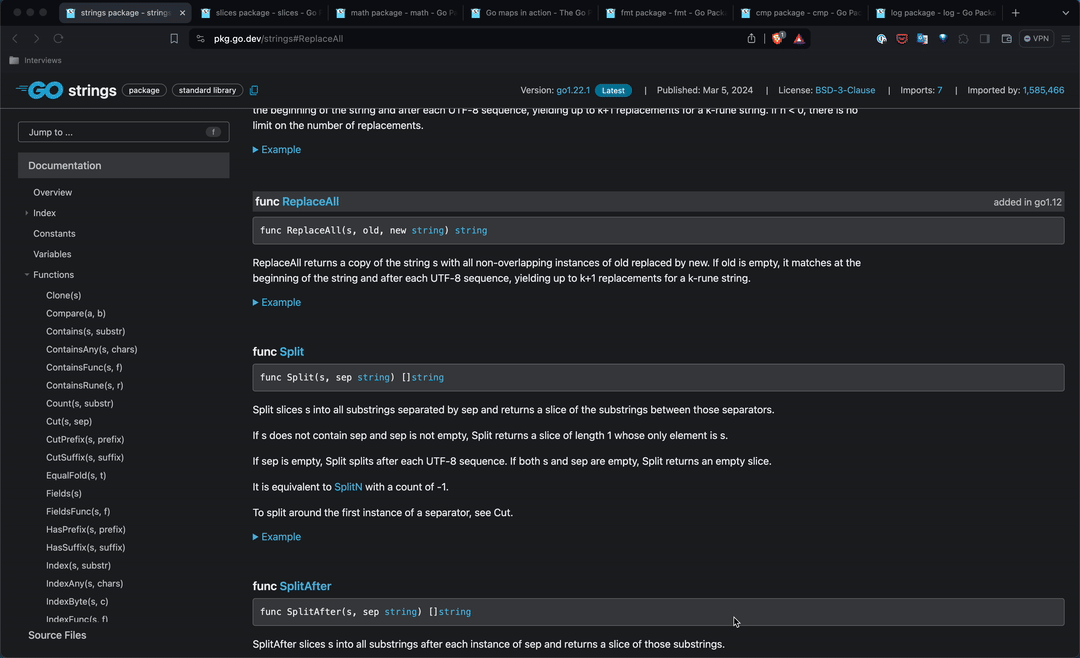Toggle the browser sidebar panel icon

[x=985, y=39]
